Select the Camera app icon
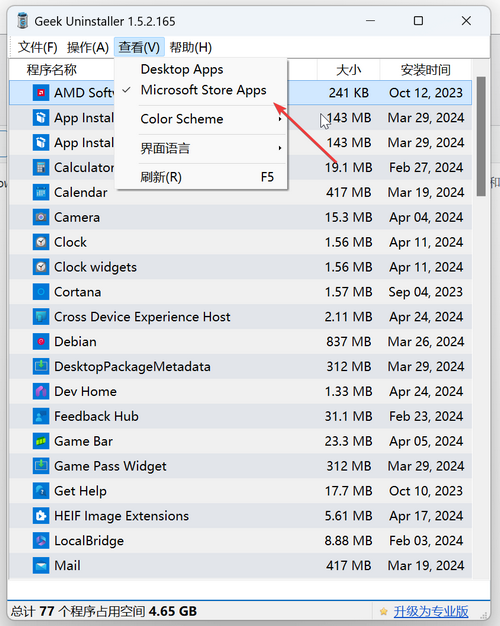 [41, 217]
